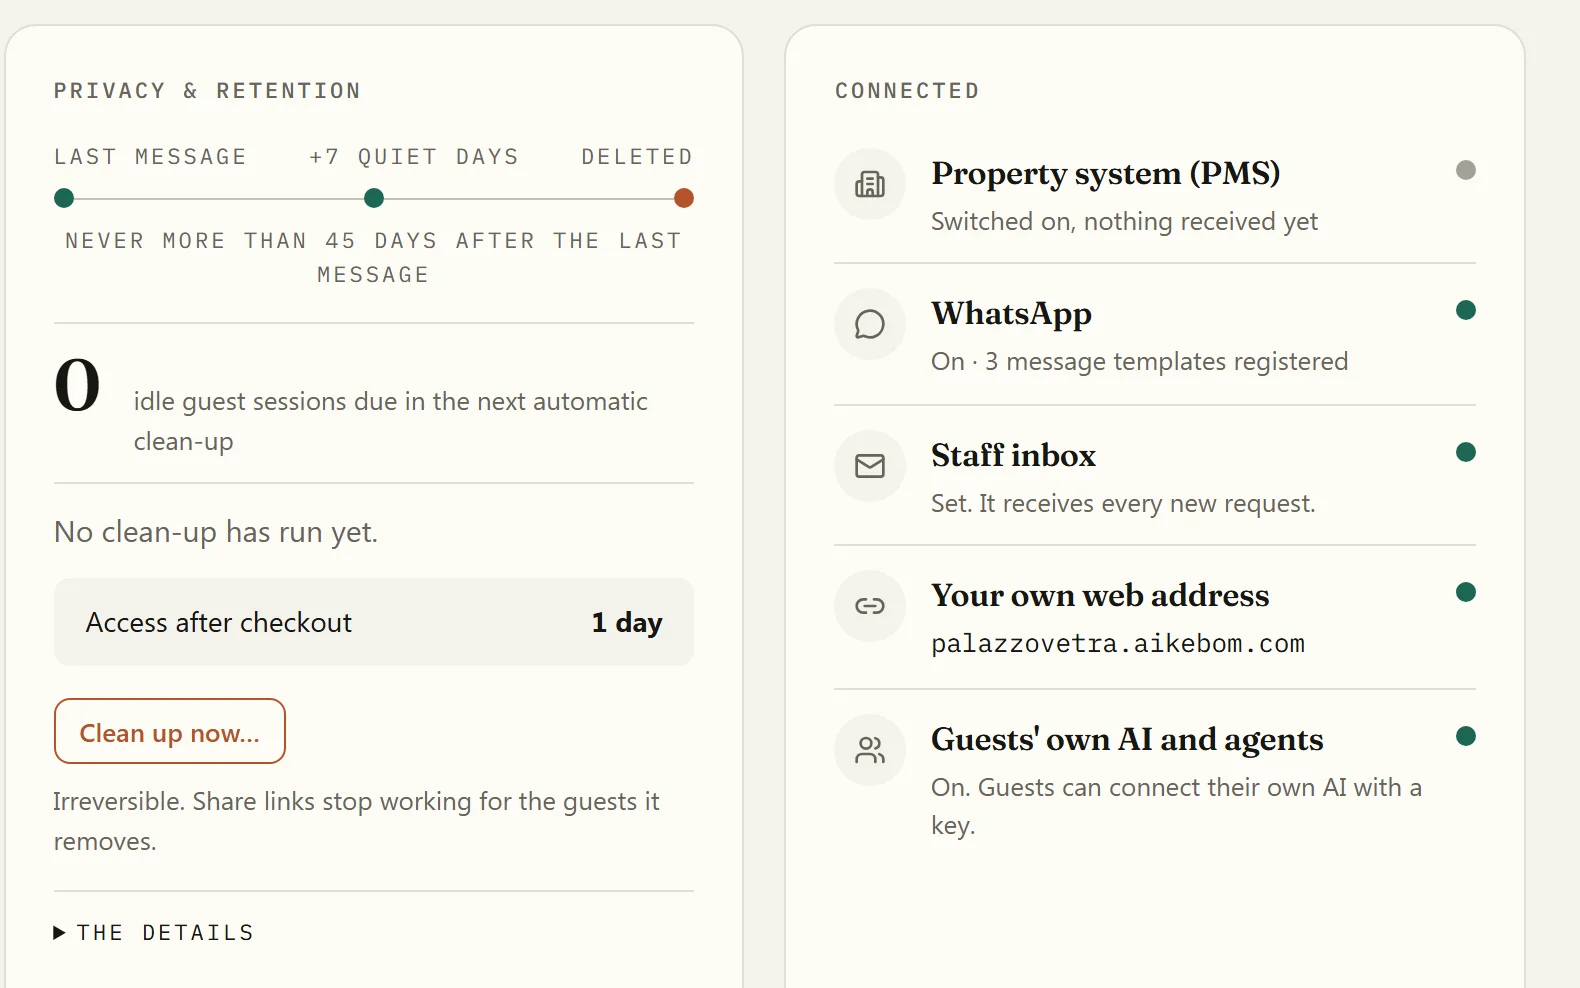Click the 'Last Message' timeline label

(x=150, y=157)
